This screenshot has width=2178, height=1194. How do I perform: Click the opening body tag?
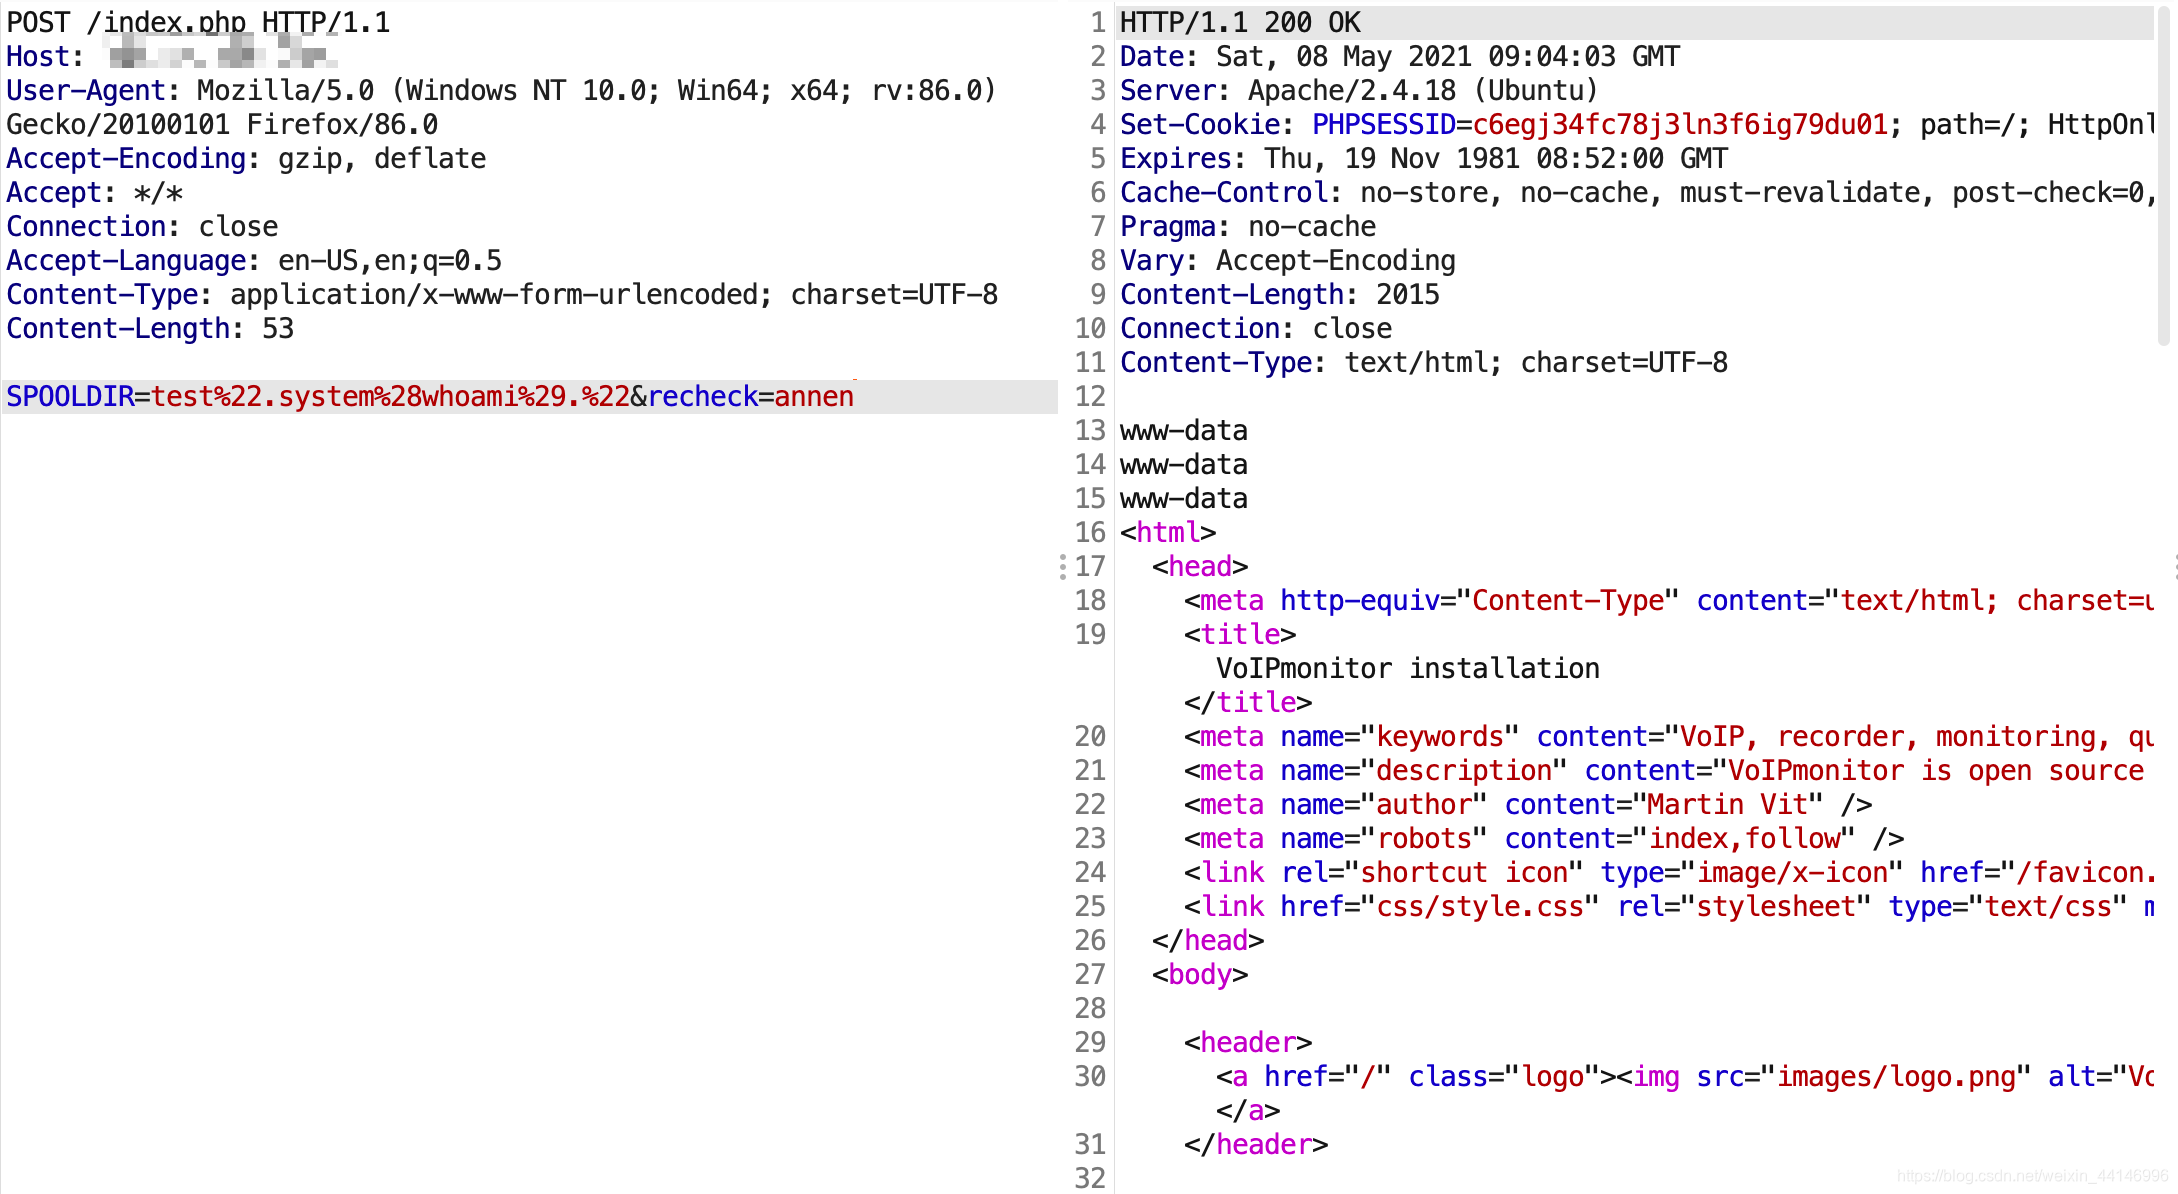coord(1200,974)
